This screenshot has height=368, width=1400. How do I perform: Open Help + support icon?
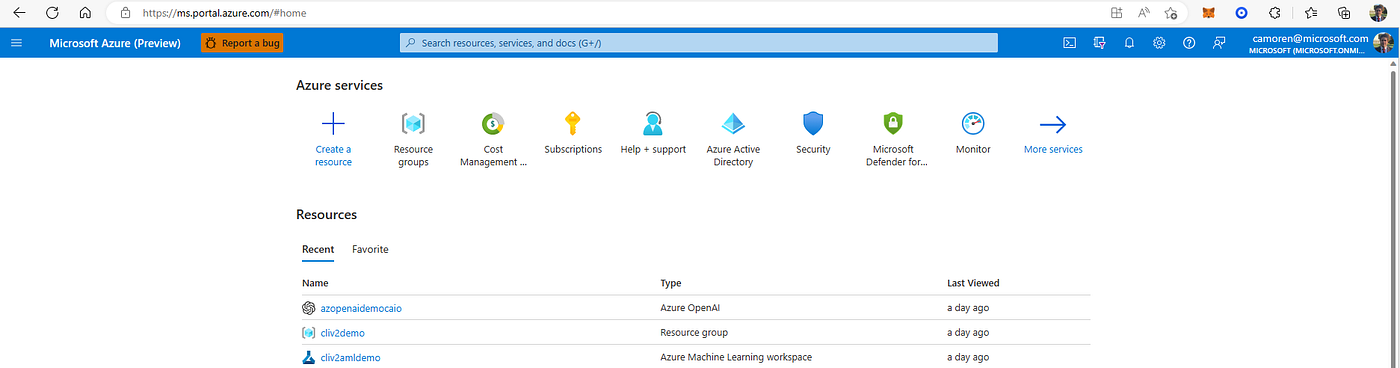click(653, 124)
